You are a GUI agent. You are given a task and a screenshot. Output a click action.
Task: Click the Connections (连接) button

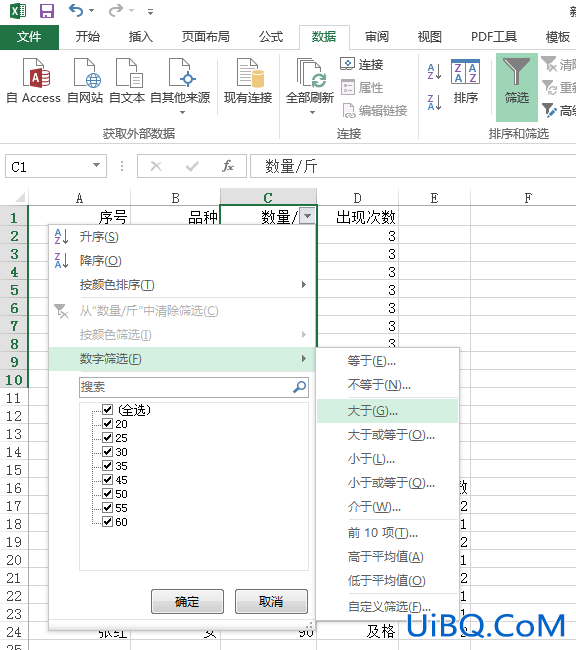[x=362, y=64]
